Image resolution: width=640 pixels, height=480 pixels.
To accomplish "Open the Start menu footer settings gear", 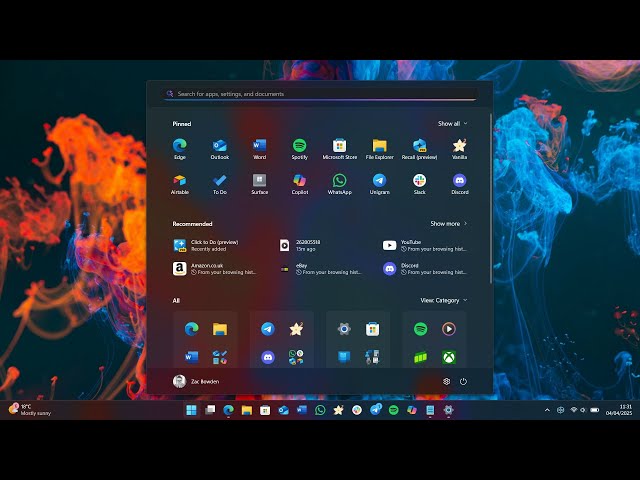I will click(x=447, y=381).
